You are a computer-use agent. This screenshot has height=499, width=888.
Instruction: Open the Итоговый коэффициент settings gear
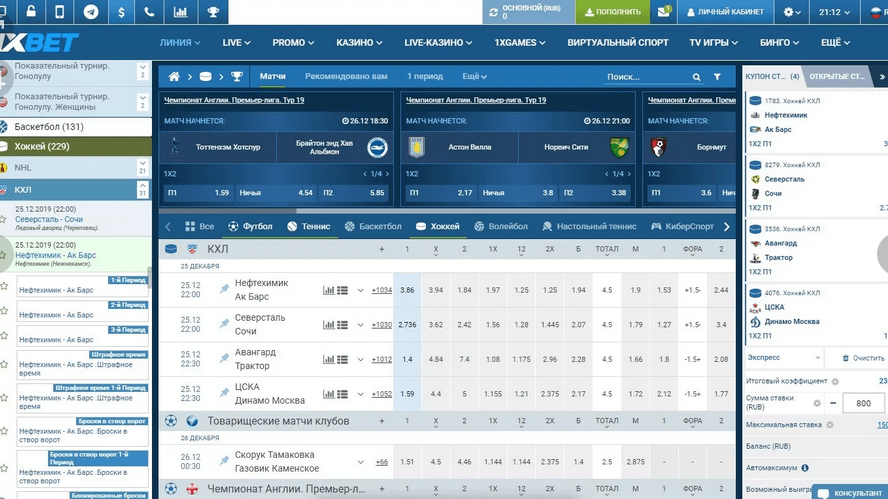pyautogui.click(x=835, y=381)
